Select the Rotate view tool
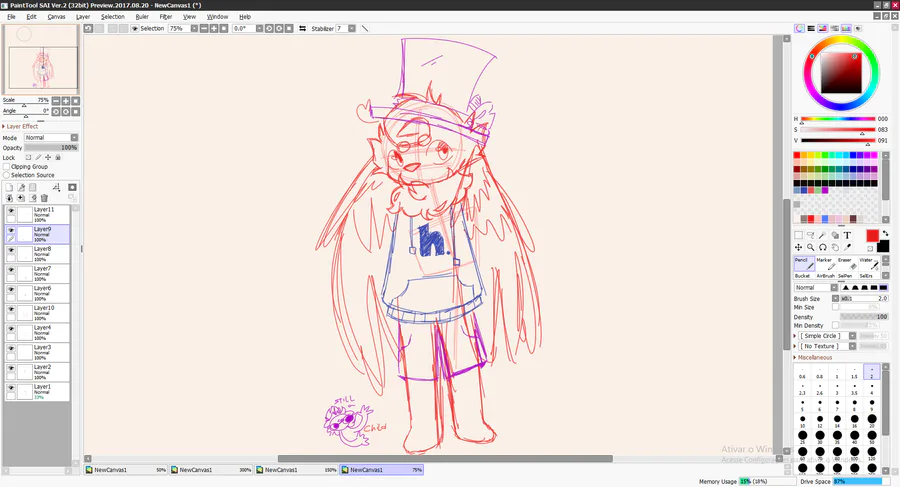 [x=823, y=248]
